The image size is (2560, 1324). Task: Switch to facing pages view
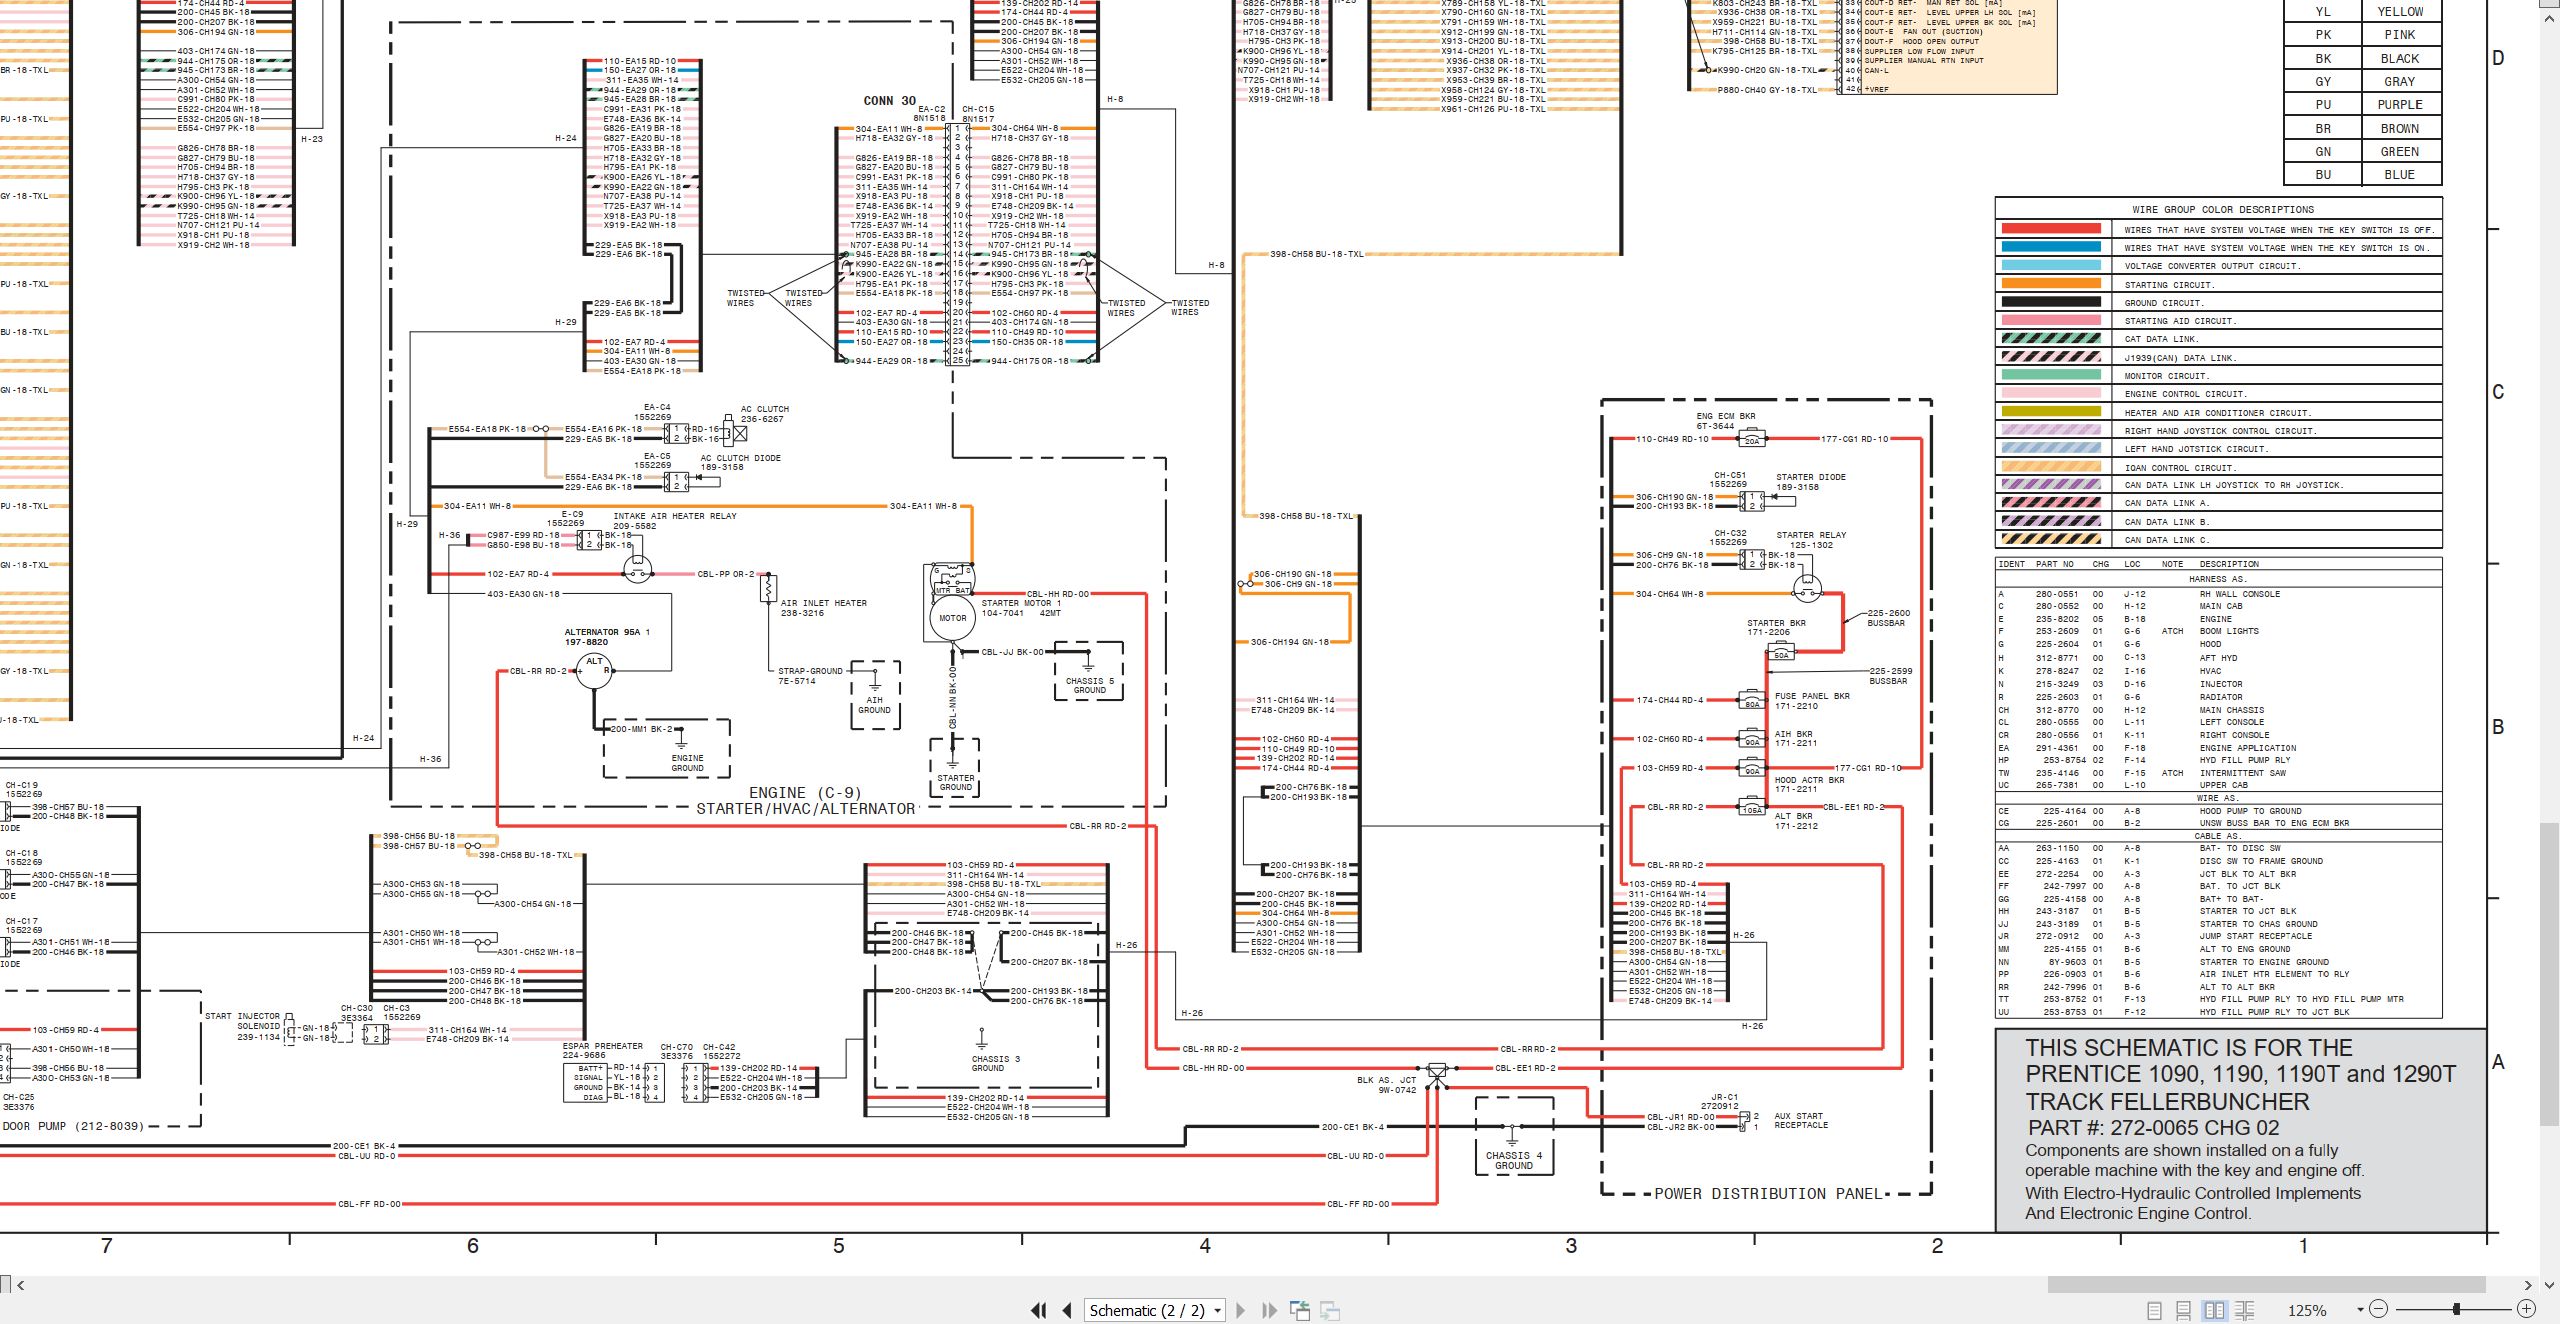point(2214,1310)
